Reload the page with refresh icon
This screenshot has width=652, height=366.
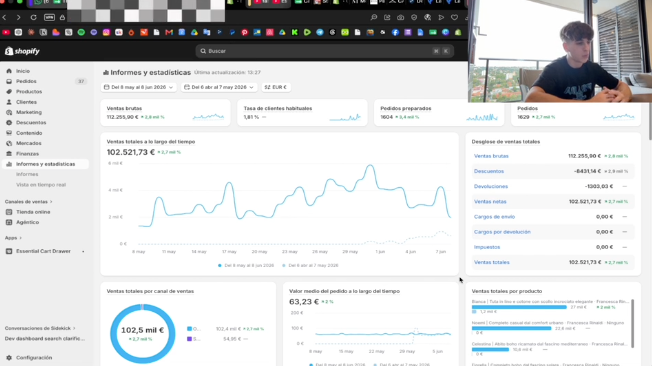click(x=34, y=17)
